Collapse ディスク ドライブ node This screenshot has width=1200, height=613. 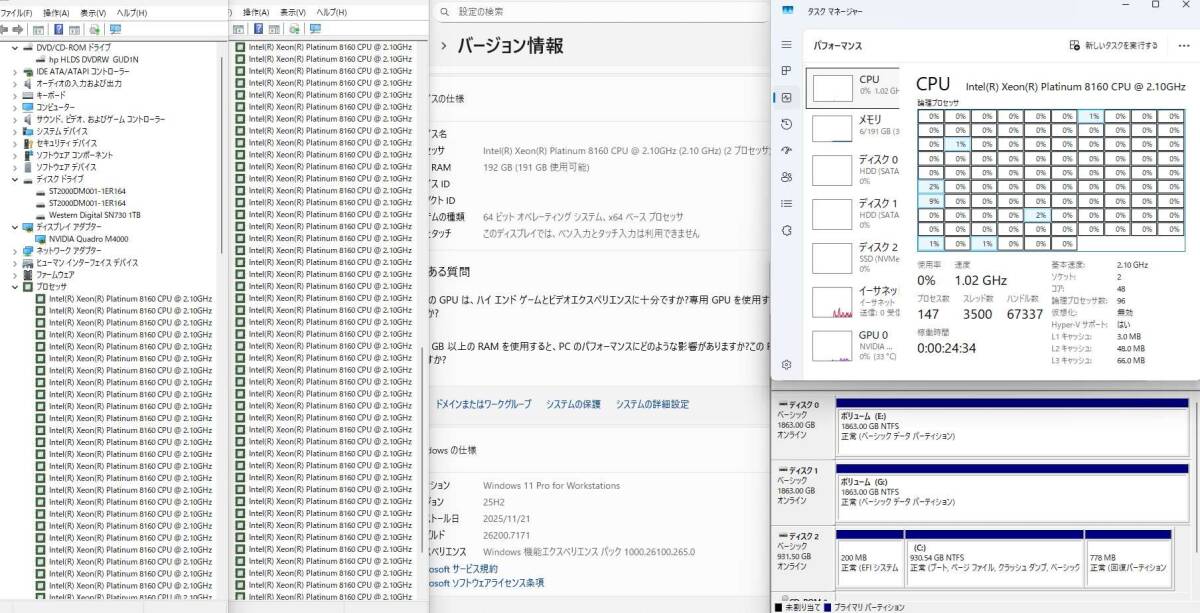(14, 179)
